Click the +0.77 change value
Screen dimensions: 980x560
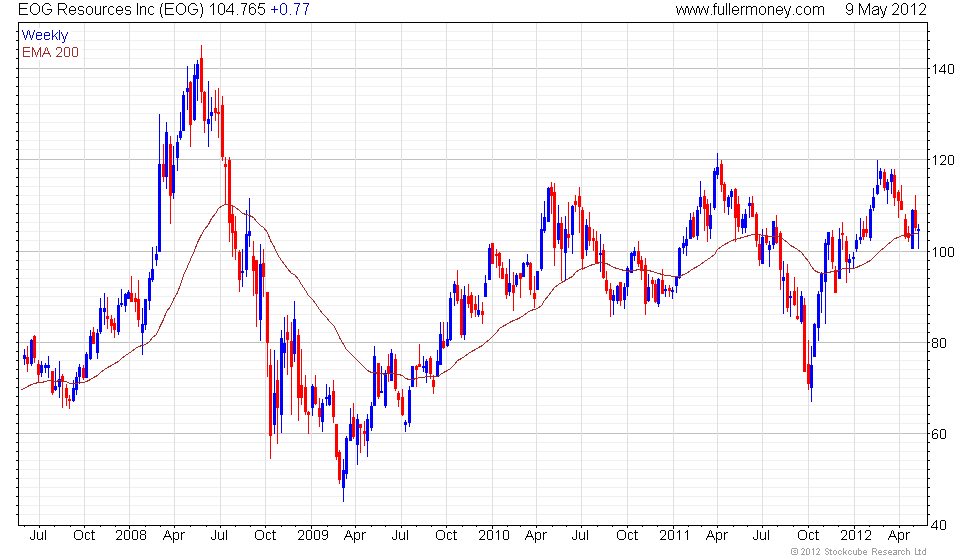click(x=290, y=9)
